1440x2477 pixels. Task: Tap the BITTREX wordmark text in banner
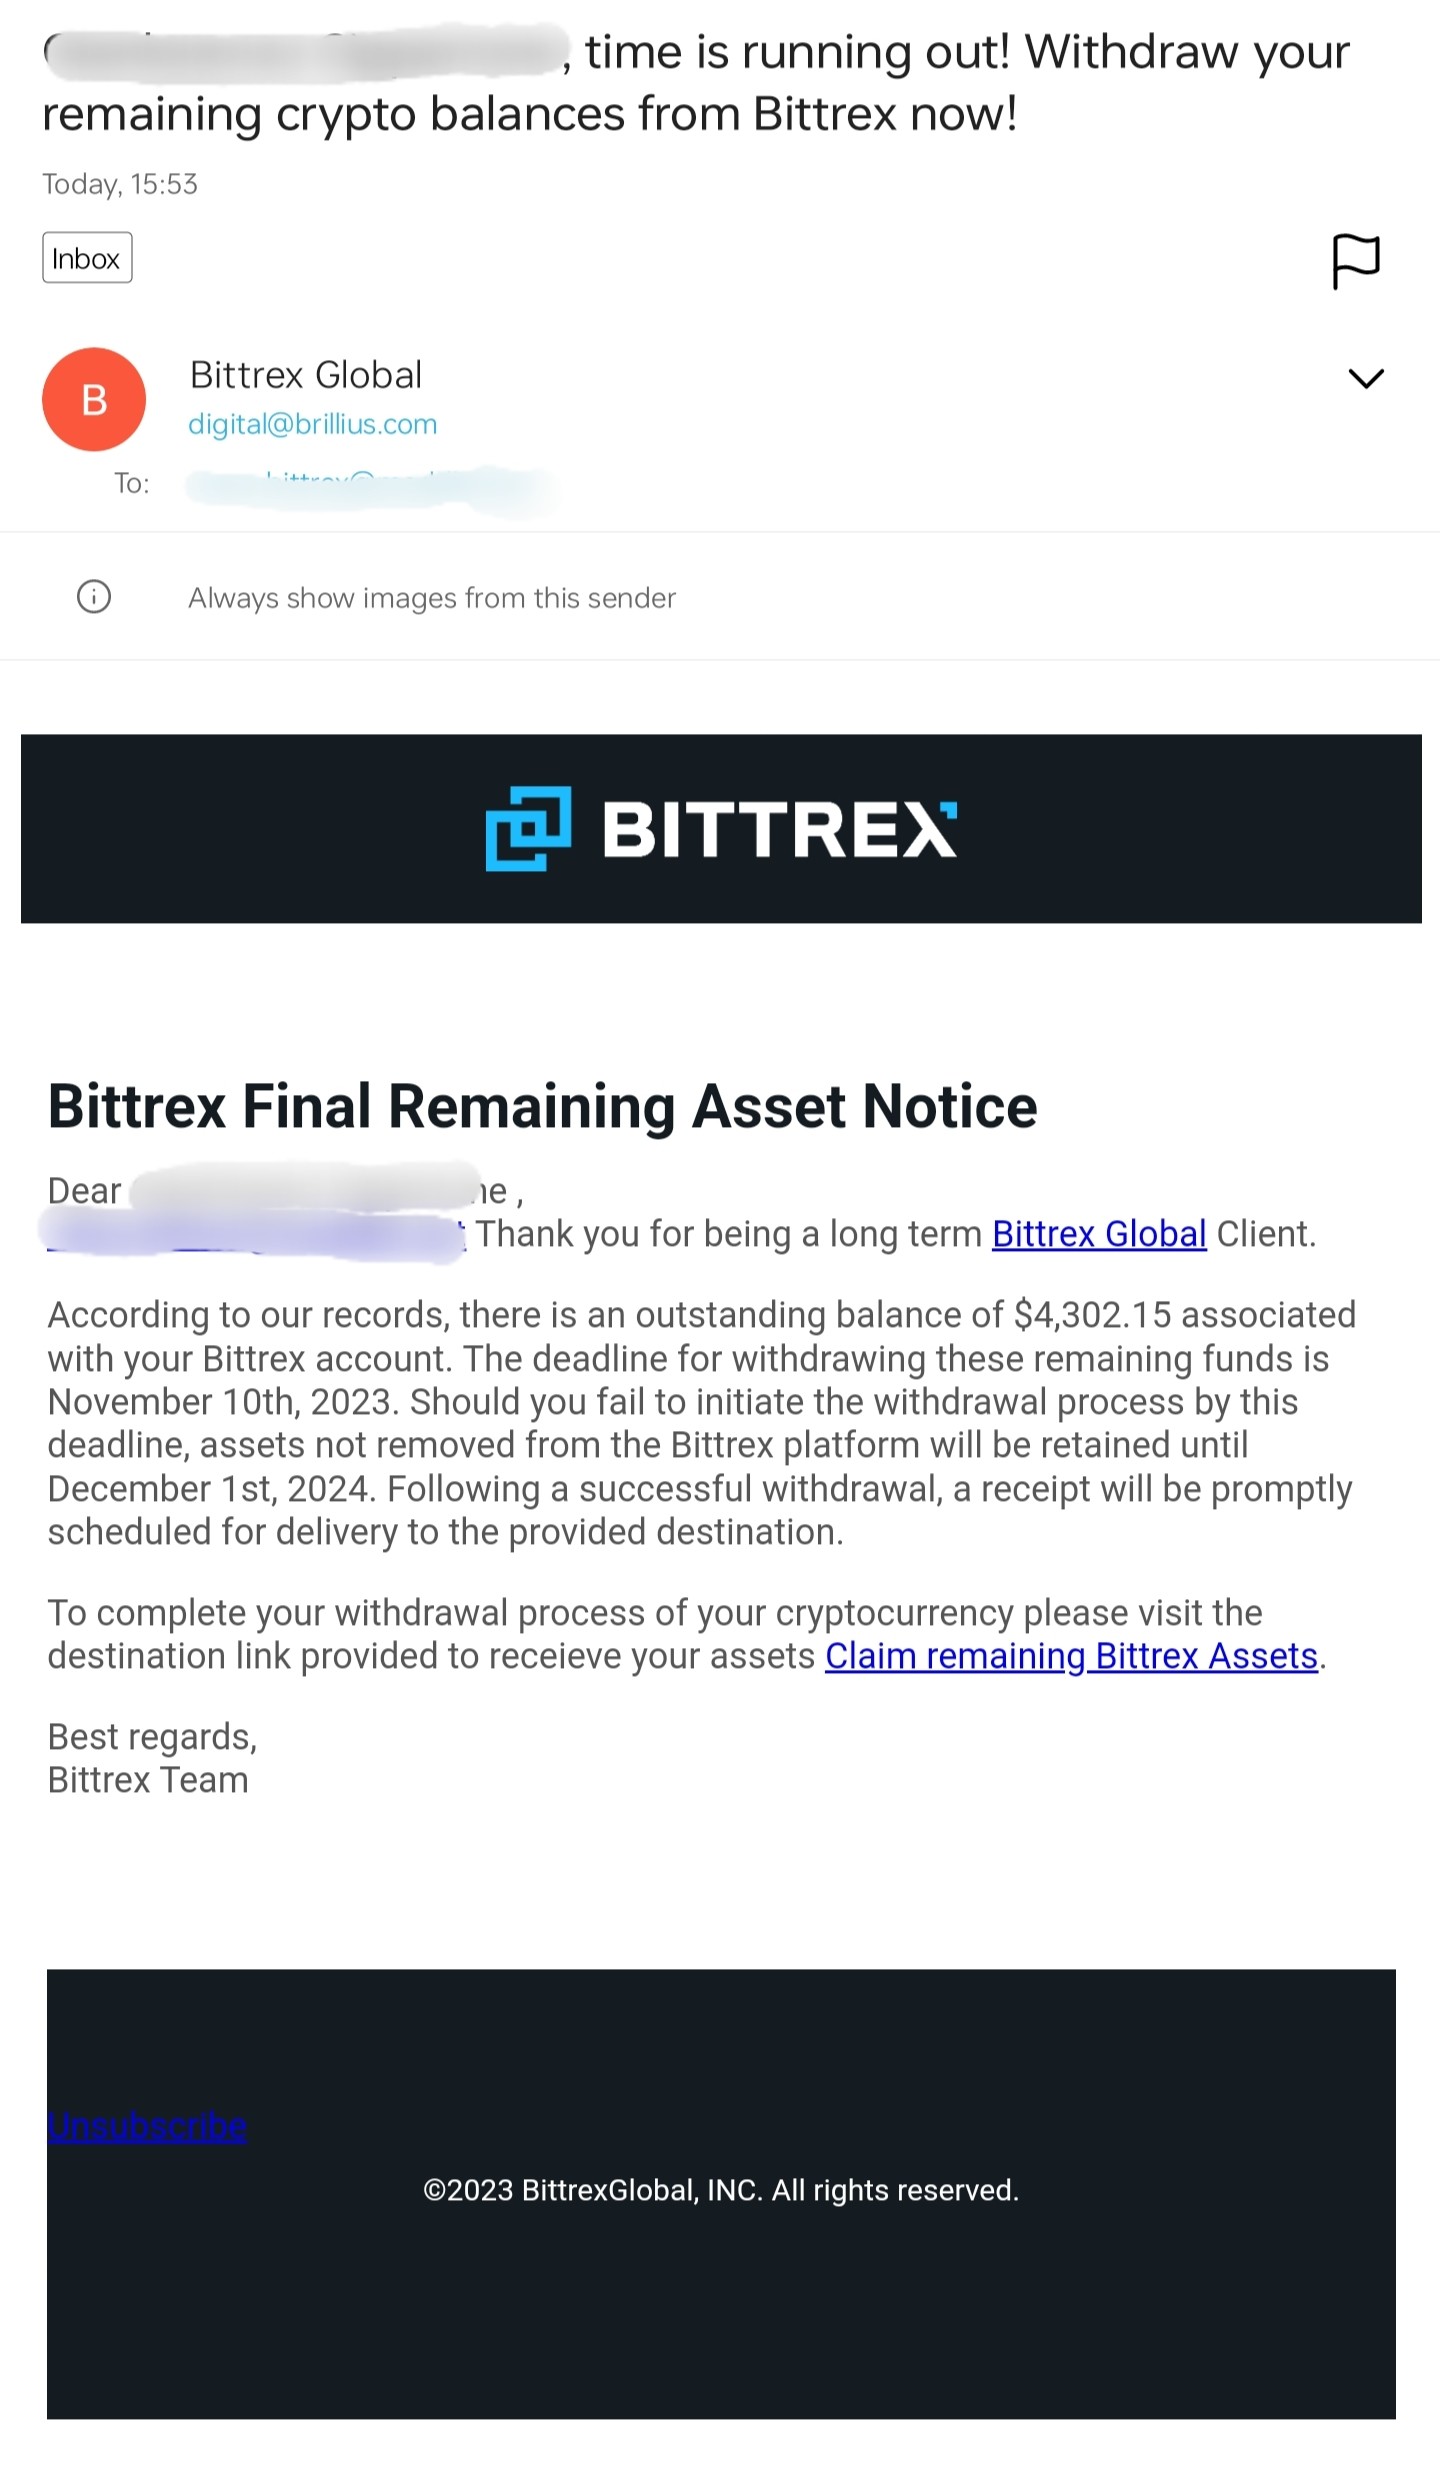780,829
